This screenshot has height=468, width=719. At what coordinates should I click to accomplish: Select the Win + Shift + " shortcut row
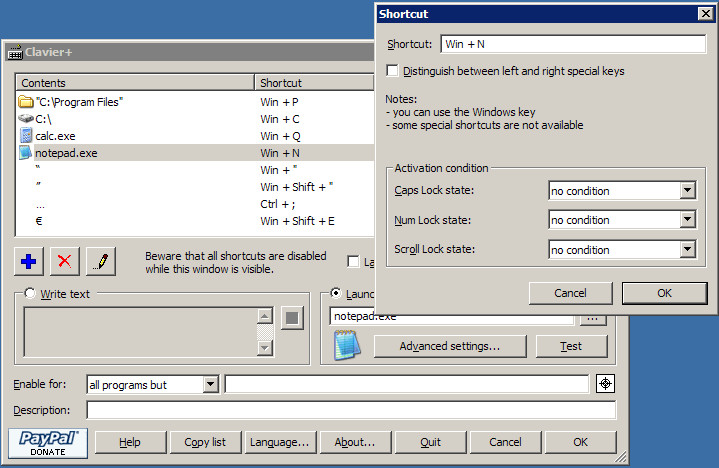(x=196, y=187)
